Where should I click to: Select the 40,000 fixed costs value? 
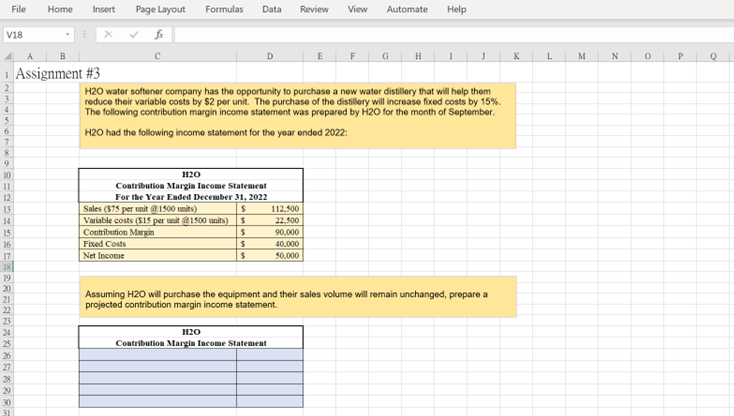pyautogui.click(x=270, y=244)
